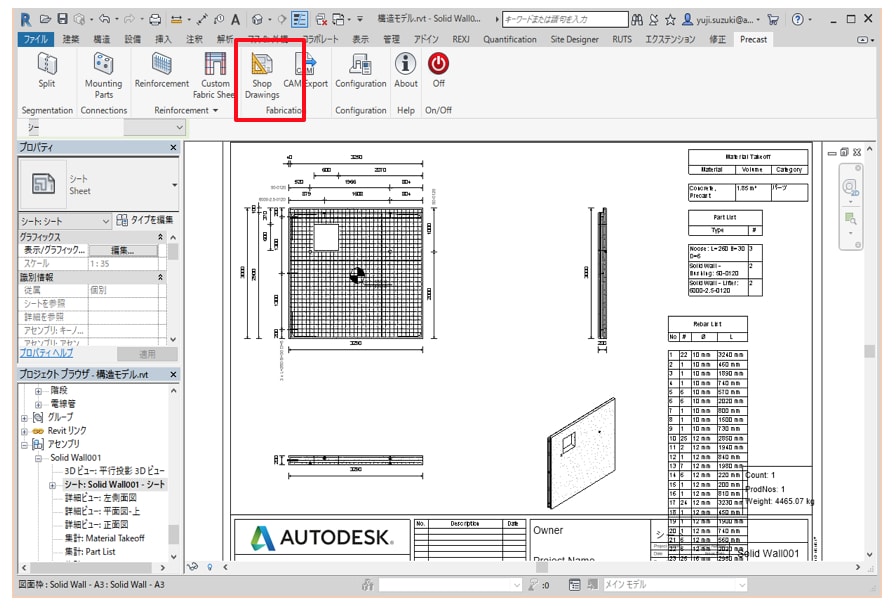The height and width of the screenshot is (610, 896).
Task: Click the Switch Windows icon
Action: click(x=339, y=19)
